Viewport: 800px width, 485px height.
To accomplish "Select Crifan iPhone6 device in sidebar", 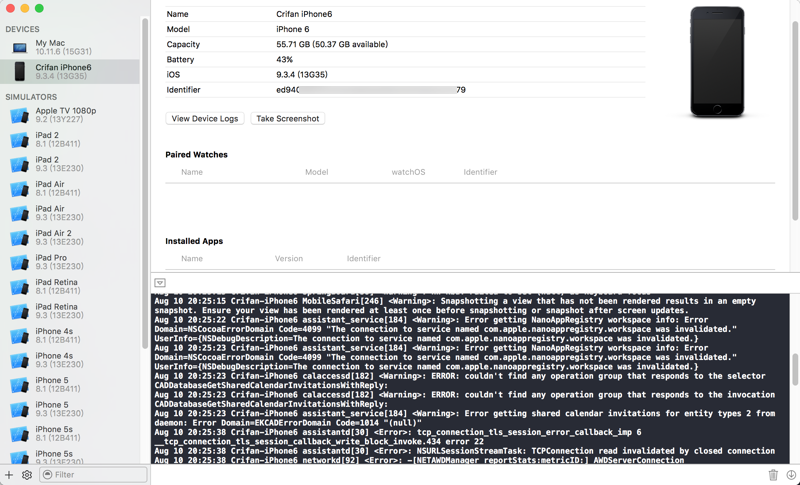I will tap(69, 71).
